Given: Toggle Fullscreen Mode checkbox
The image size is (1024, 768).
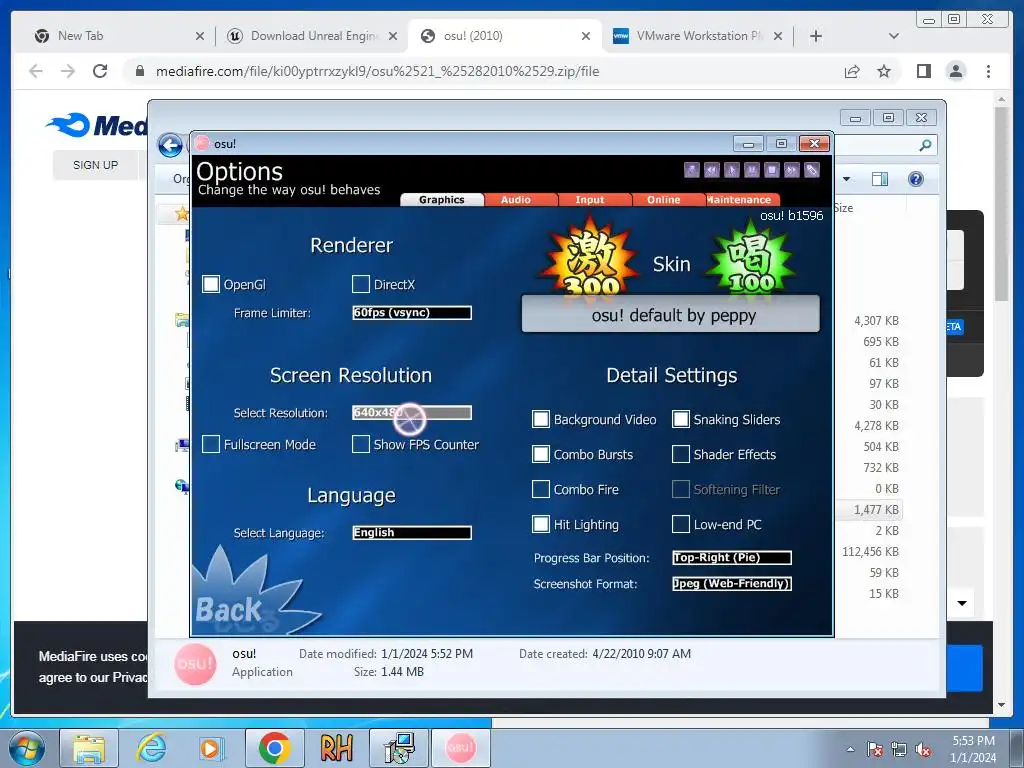Looking at the screenshot, I should (211, 444).
